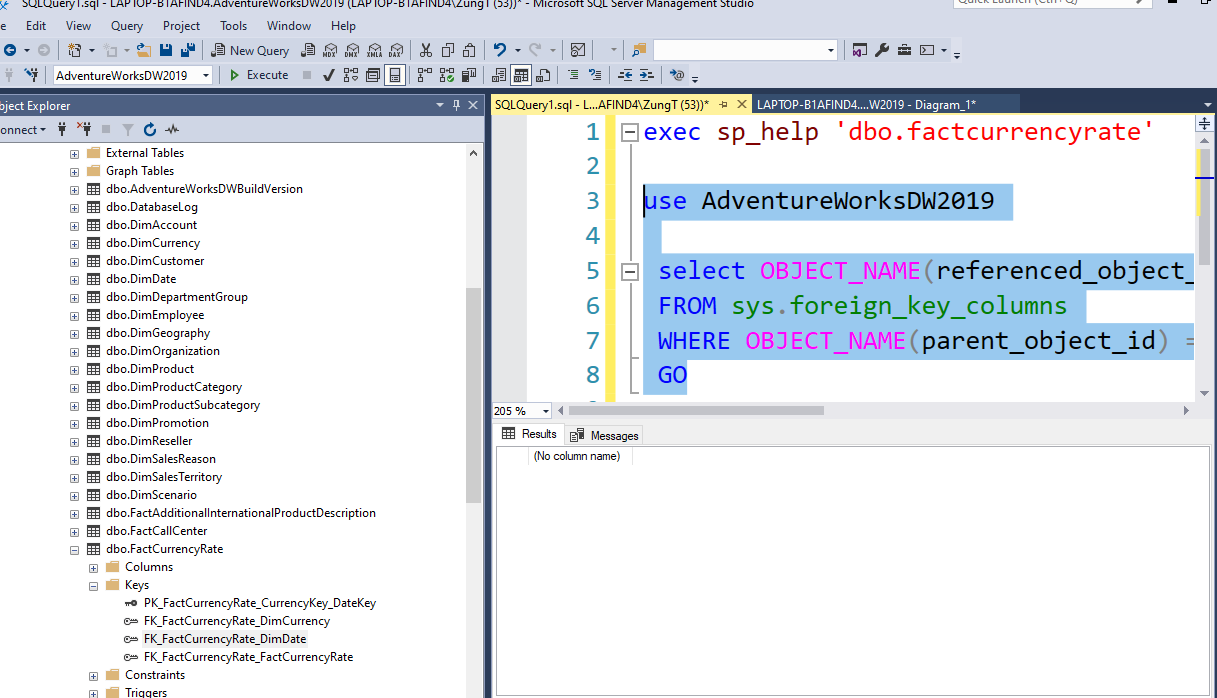Open the Find search combo box dropdown
The image size is (1217, 698).
tap(831, 50)
